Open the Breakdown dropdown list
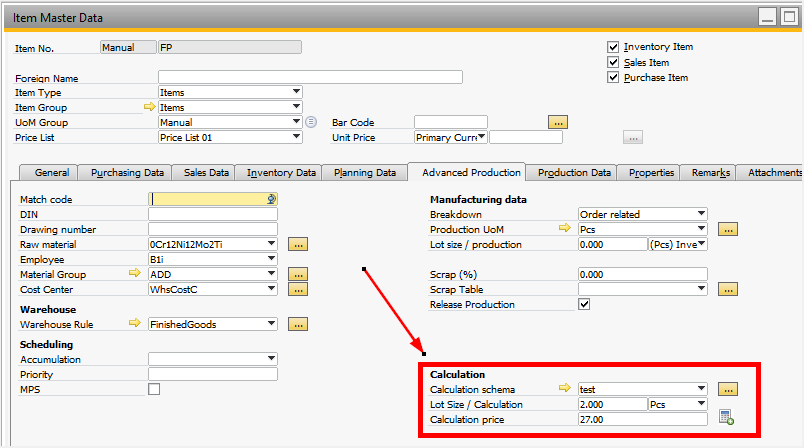Viewport: 804px width, 448px height. click(701, 214)
